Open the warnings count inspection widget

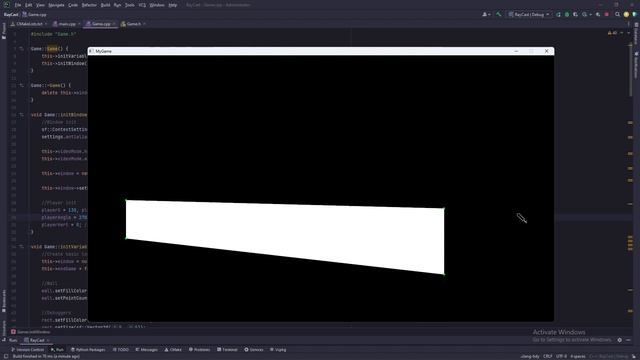coord(613,33)
